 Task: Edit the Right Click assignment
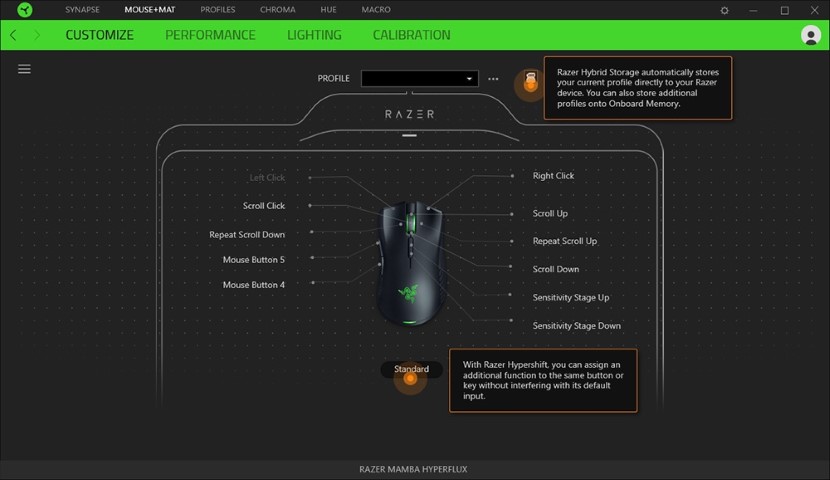[x=553, y=176]
